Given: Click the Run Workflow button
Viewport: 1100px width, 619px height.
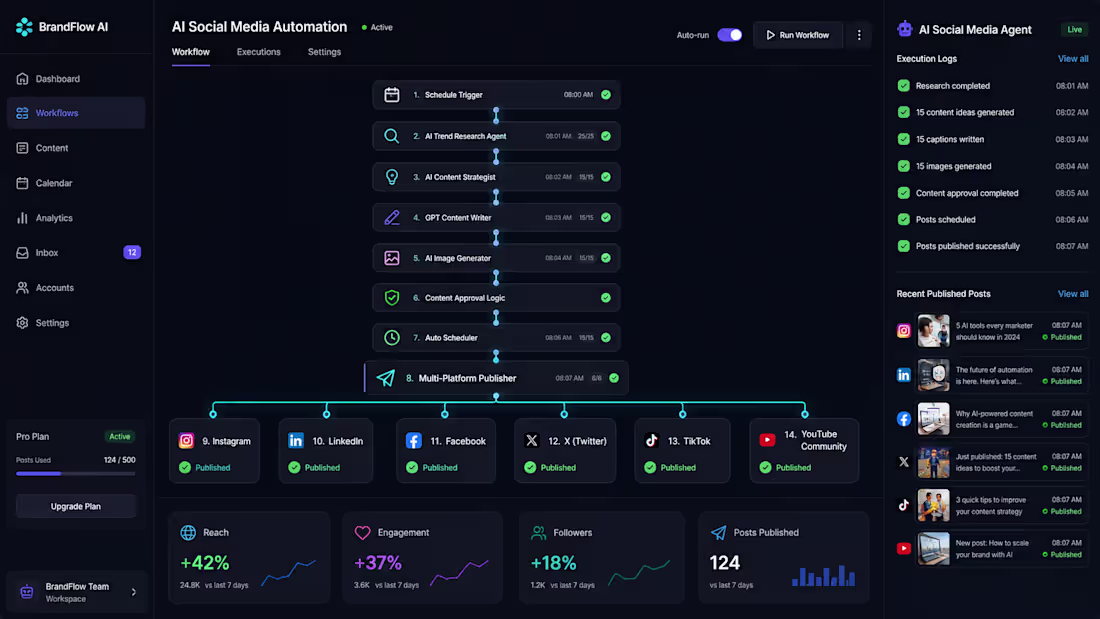Looking at the screenshot, I should click(798, 35).
